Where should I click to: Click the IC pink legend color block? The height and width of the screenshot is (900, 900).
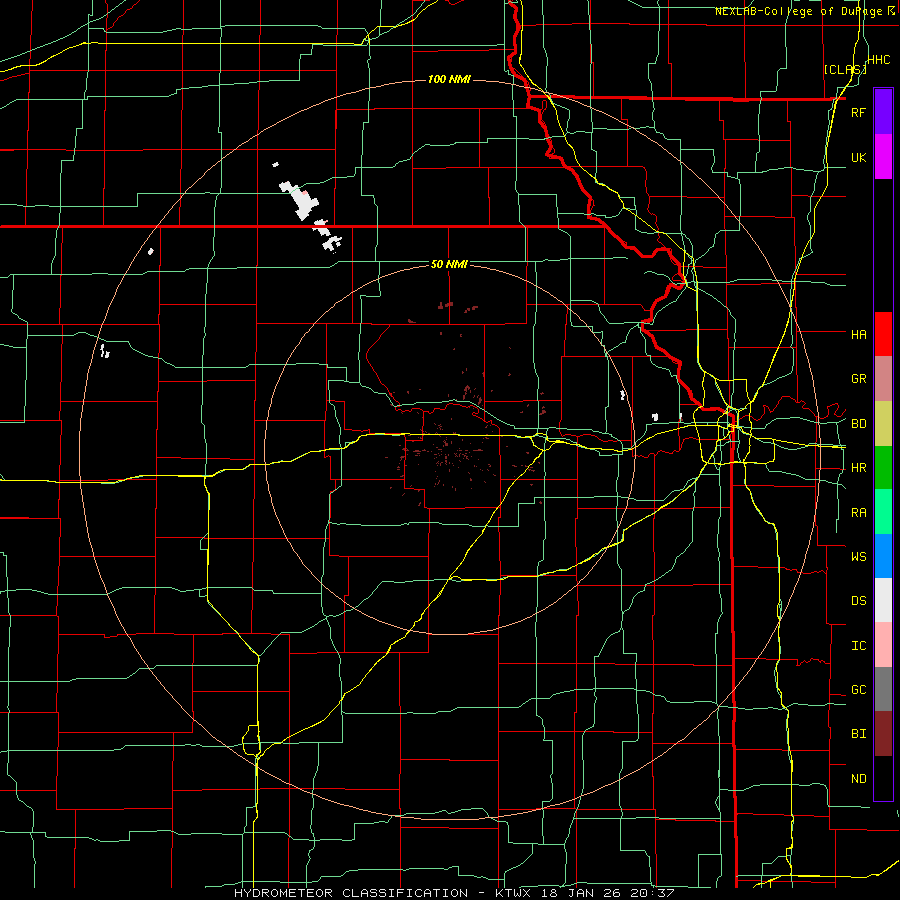883,645
